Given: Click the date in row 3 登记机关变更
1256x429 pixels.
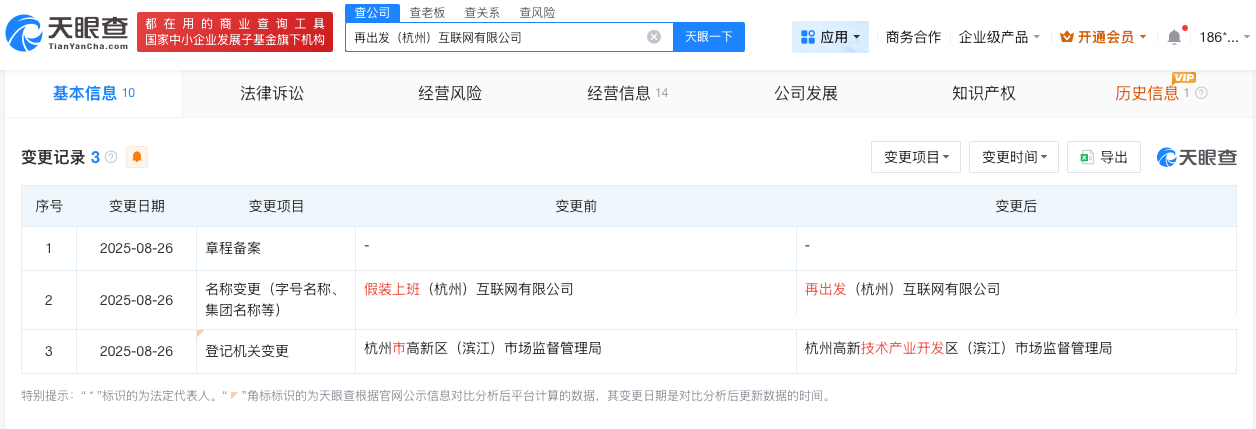Looking at the screenshot, I should 137,351.
